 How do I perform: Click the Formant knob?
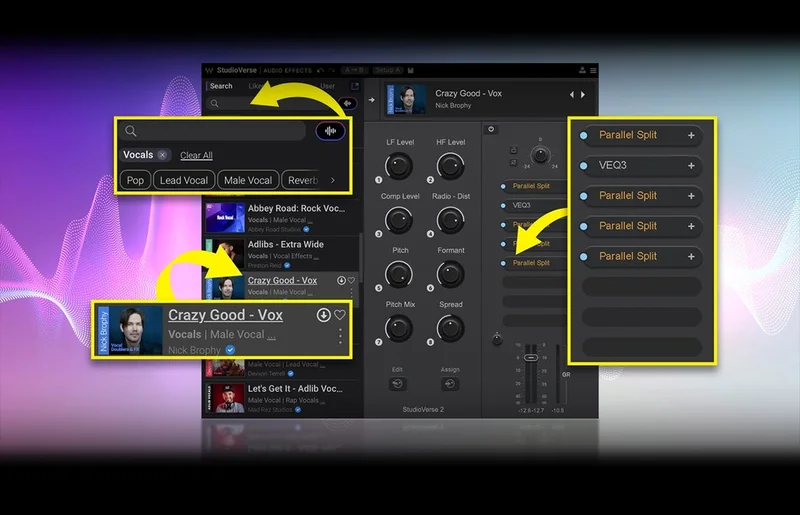[x=451, y=274]
